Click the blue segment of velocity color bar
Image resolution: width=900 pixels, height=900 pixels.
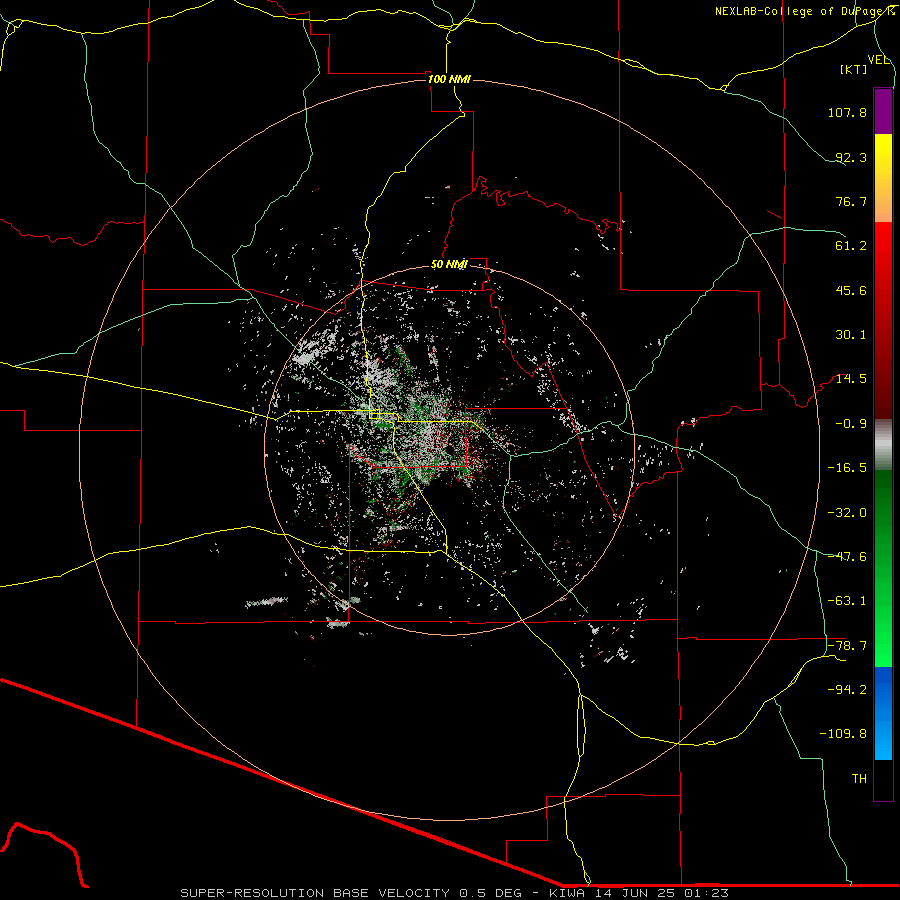pyautogui.click(x=883, y=713)
